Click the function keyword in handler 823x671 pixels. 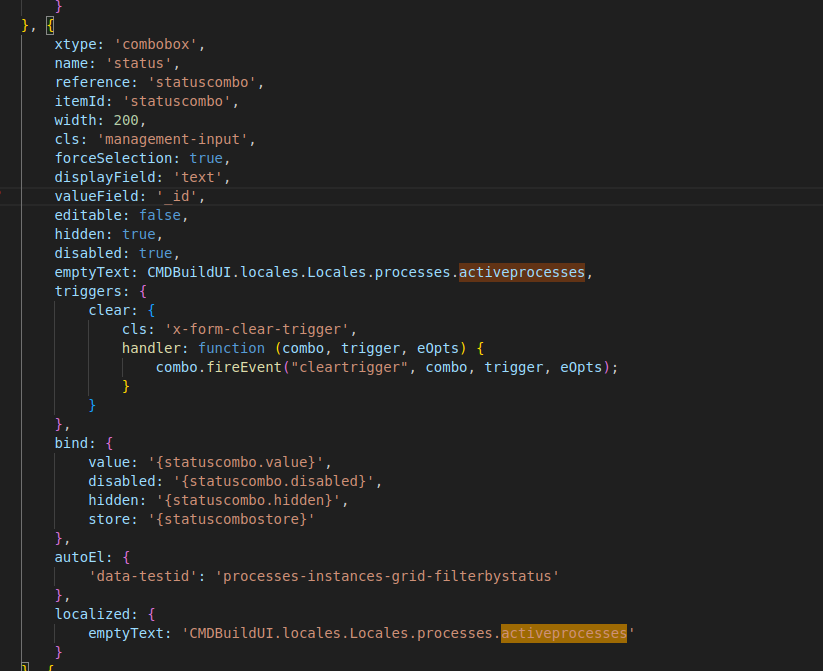231,348
